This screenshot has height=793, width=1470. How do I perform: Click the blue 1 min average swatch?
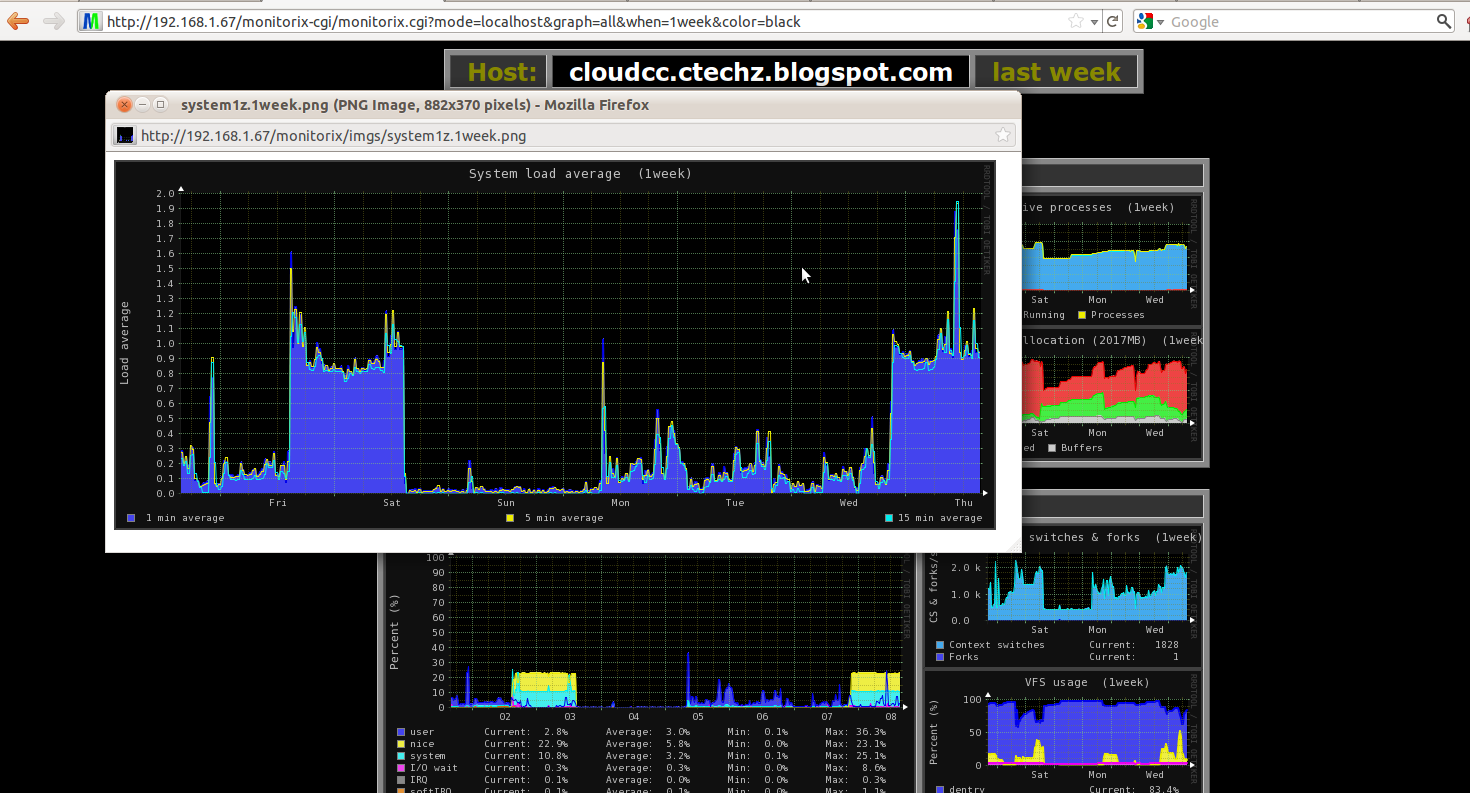131,518
